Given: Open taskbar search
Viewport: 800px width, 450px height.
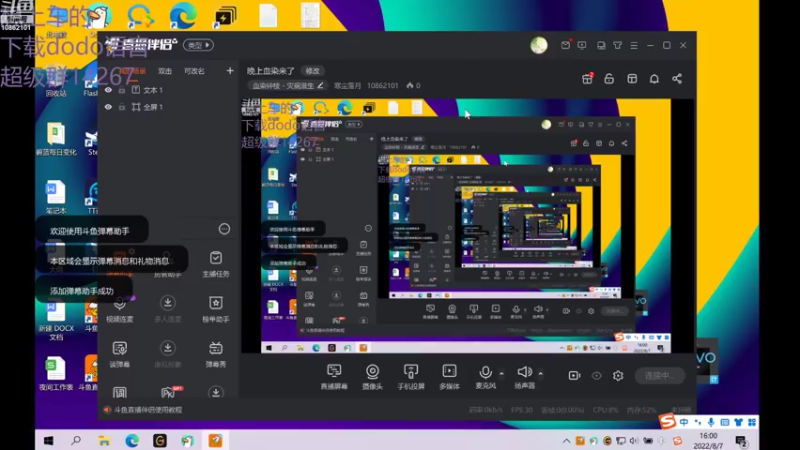Looking at the screenshot, I should click(x=76, y=440).
